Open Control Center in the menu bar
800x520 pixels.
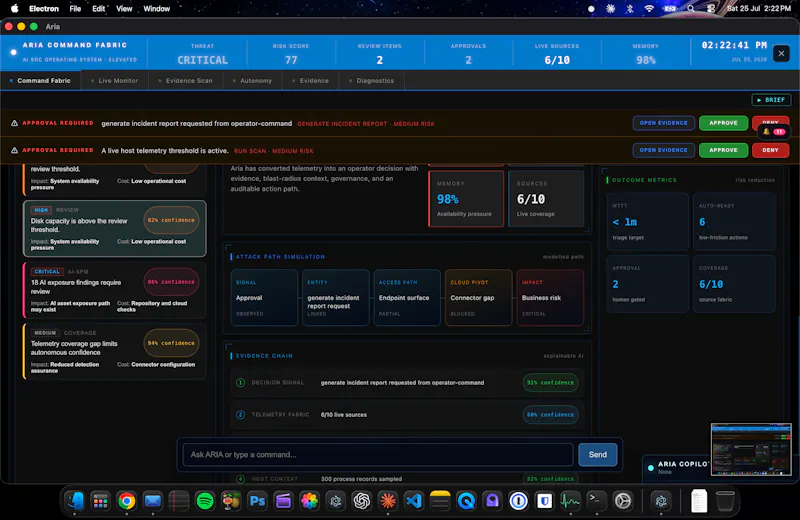[x=711, y=8]
